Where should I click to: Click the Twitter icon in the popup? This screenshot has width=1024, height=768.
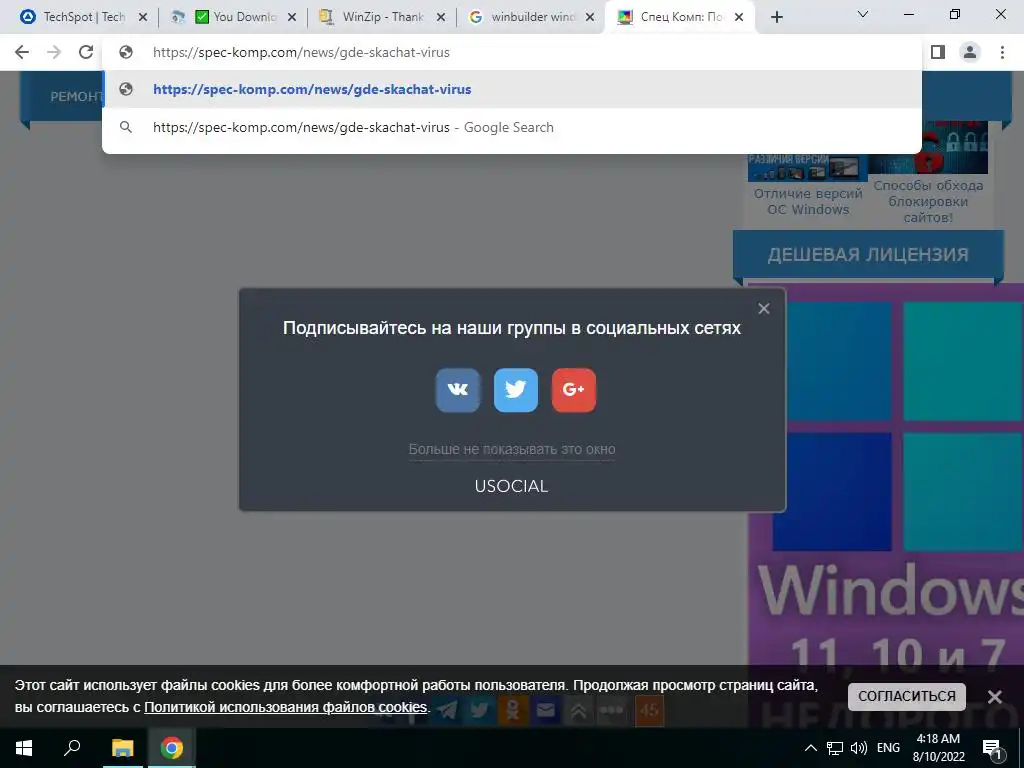(515, 390)
